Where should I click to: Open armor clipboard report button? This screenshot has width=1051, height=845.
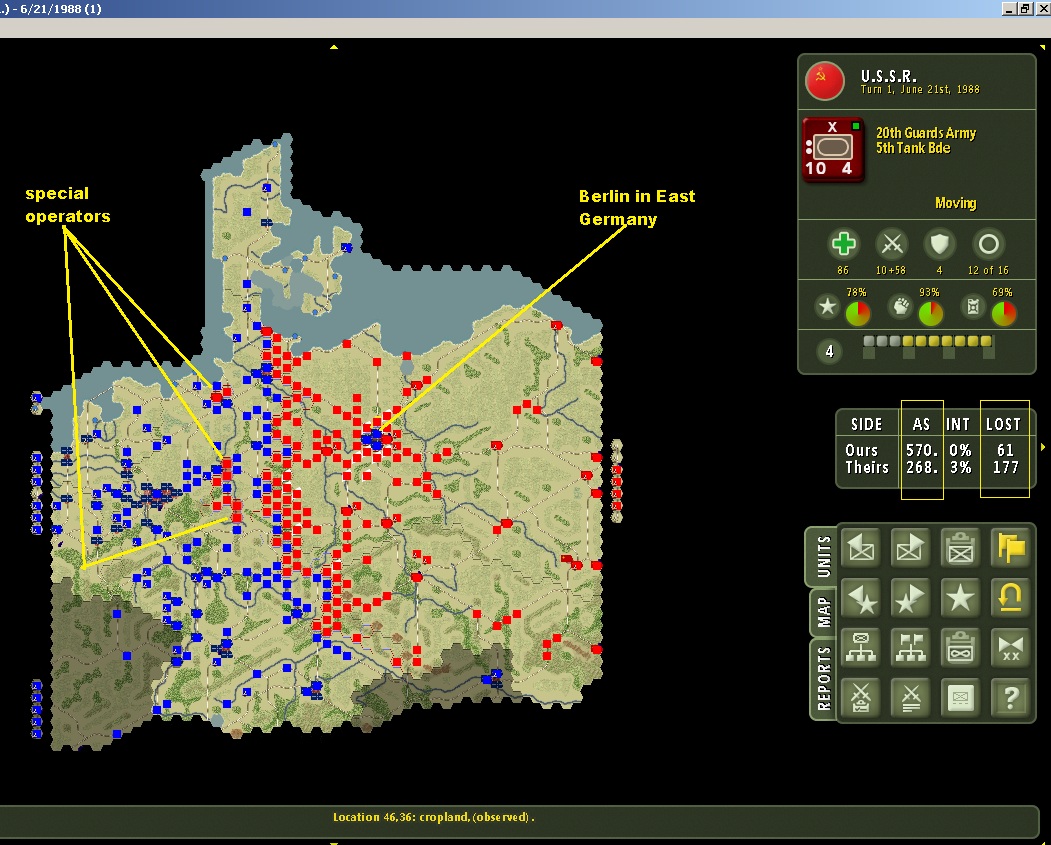[960, 648]
